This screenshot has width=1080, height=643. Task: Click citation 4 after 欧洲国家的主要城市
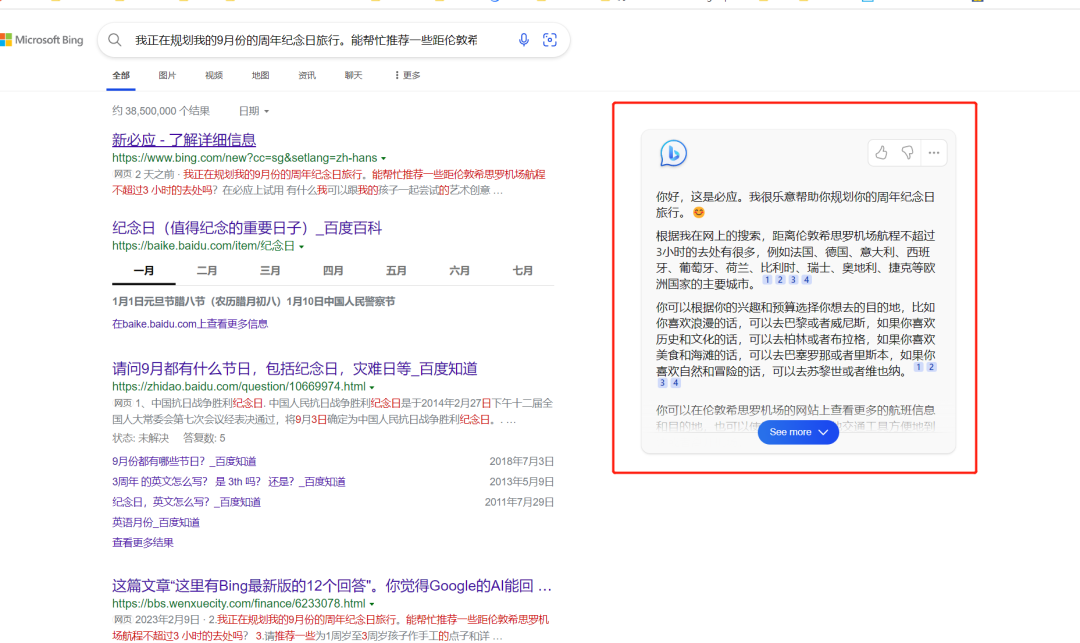(807, 280)
